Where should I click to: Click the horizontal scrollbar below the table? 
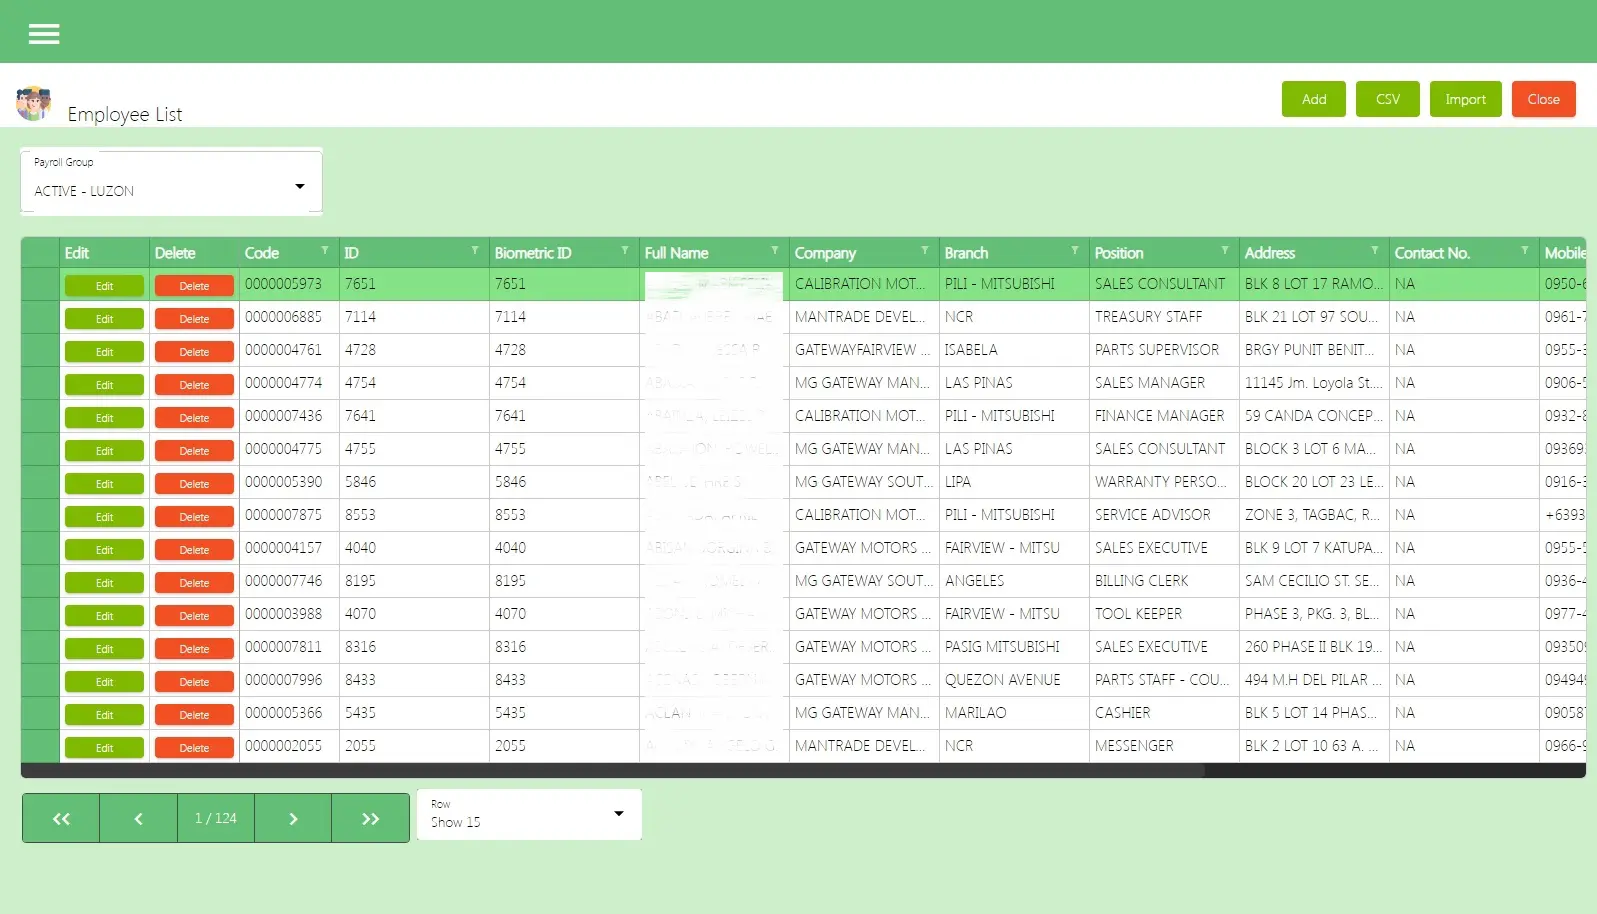[612, 771]
